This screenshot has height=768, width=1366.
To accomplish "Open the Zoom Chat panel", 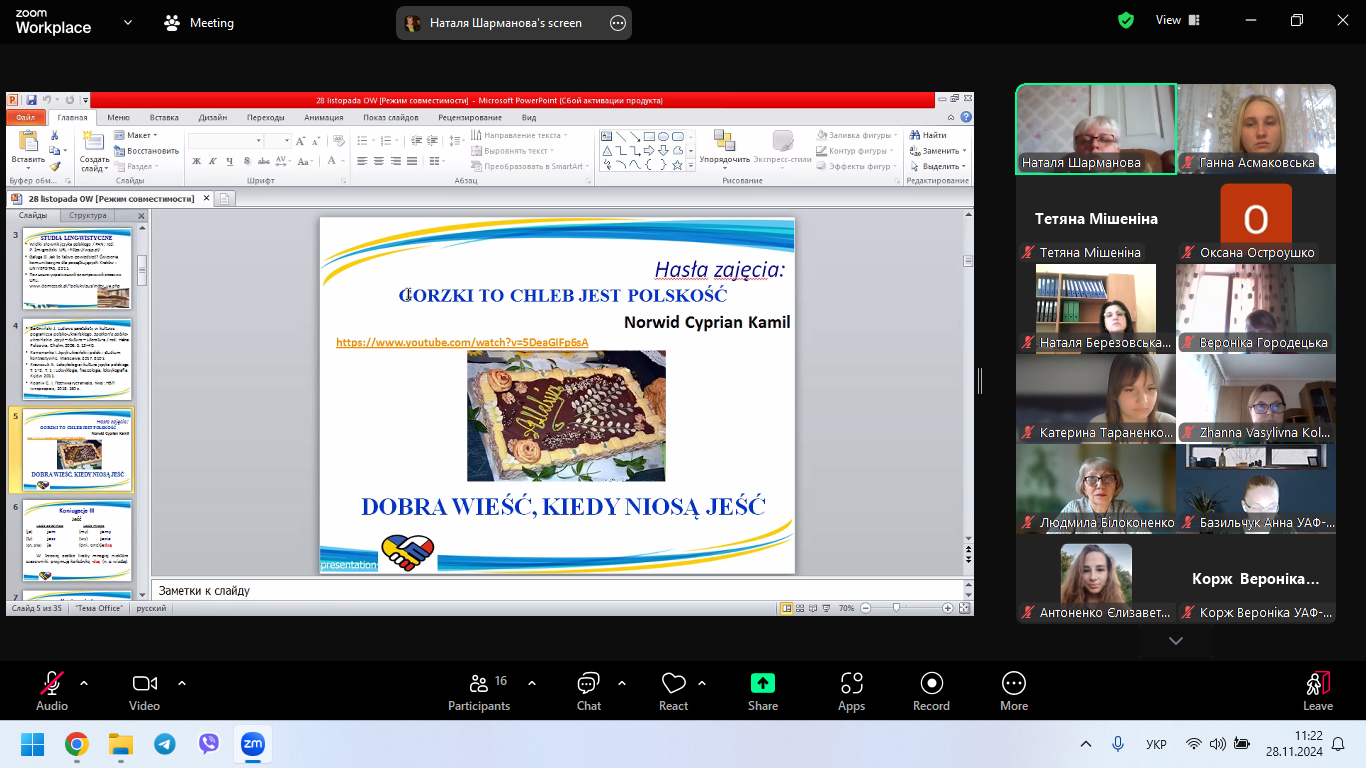I will (589, 692).
